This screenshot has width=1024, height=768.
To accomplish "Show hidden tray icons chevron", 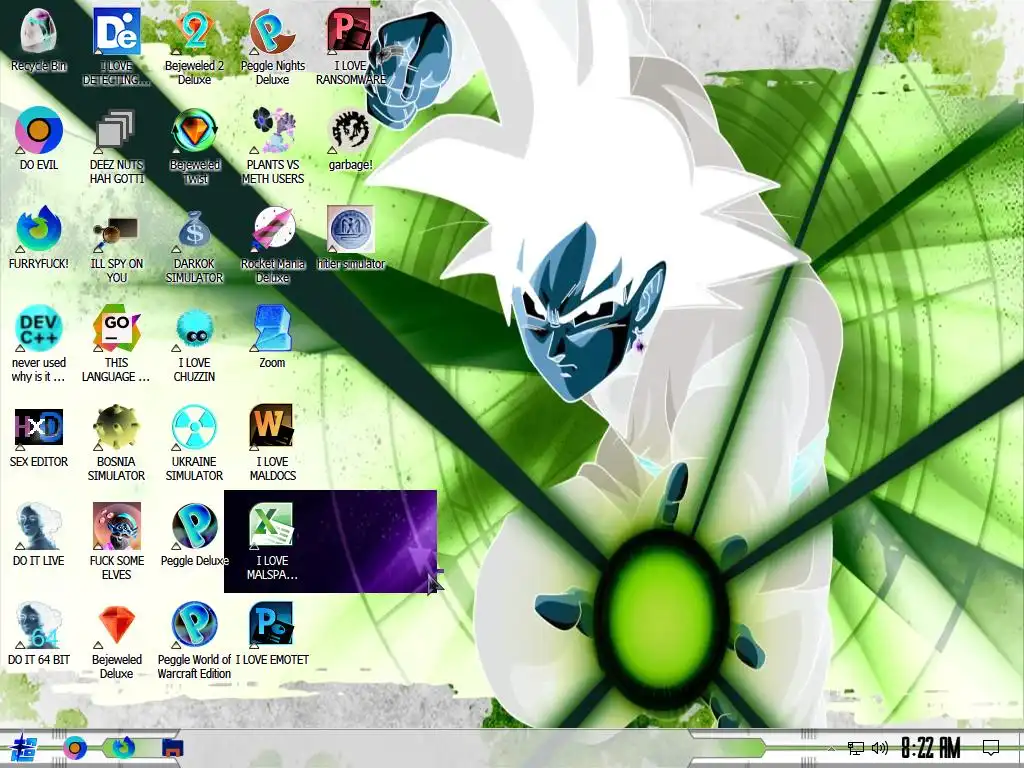I will click(830, 748).
